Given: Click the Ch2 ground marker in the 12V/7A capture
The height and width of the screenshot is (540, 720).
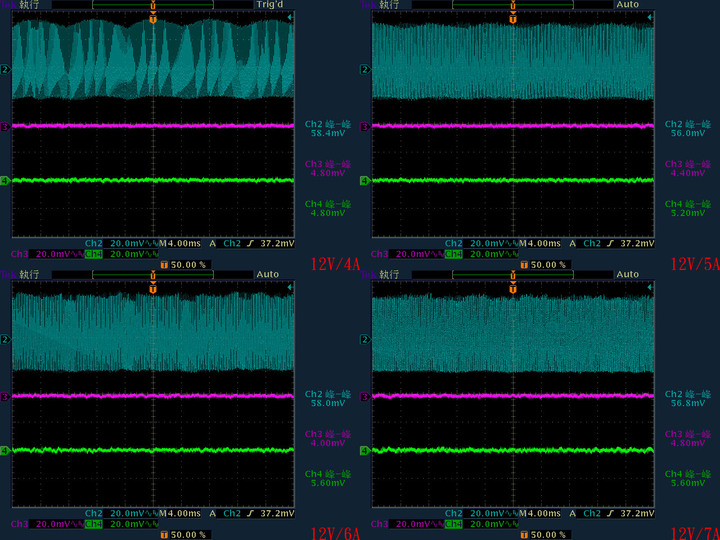Looking at the screenshot, I should pyautogui.click(x=365, y=339).
